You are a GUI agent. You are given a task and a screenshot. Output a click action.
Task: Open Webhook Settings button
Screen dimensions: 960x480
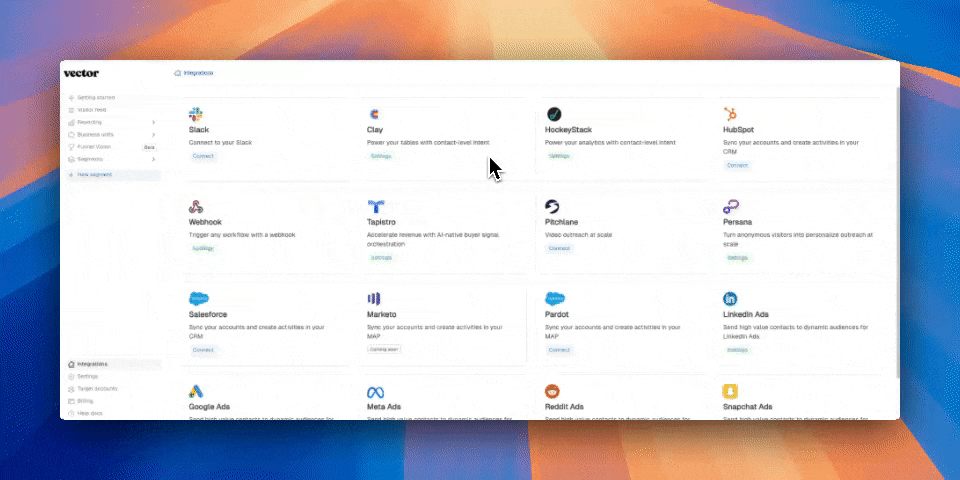click(x=203, y=249)
